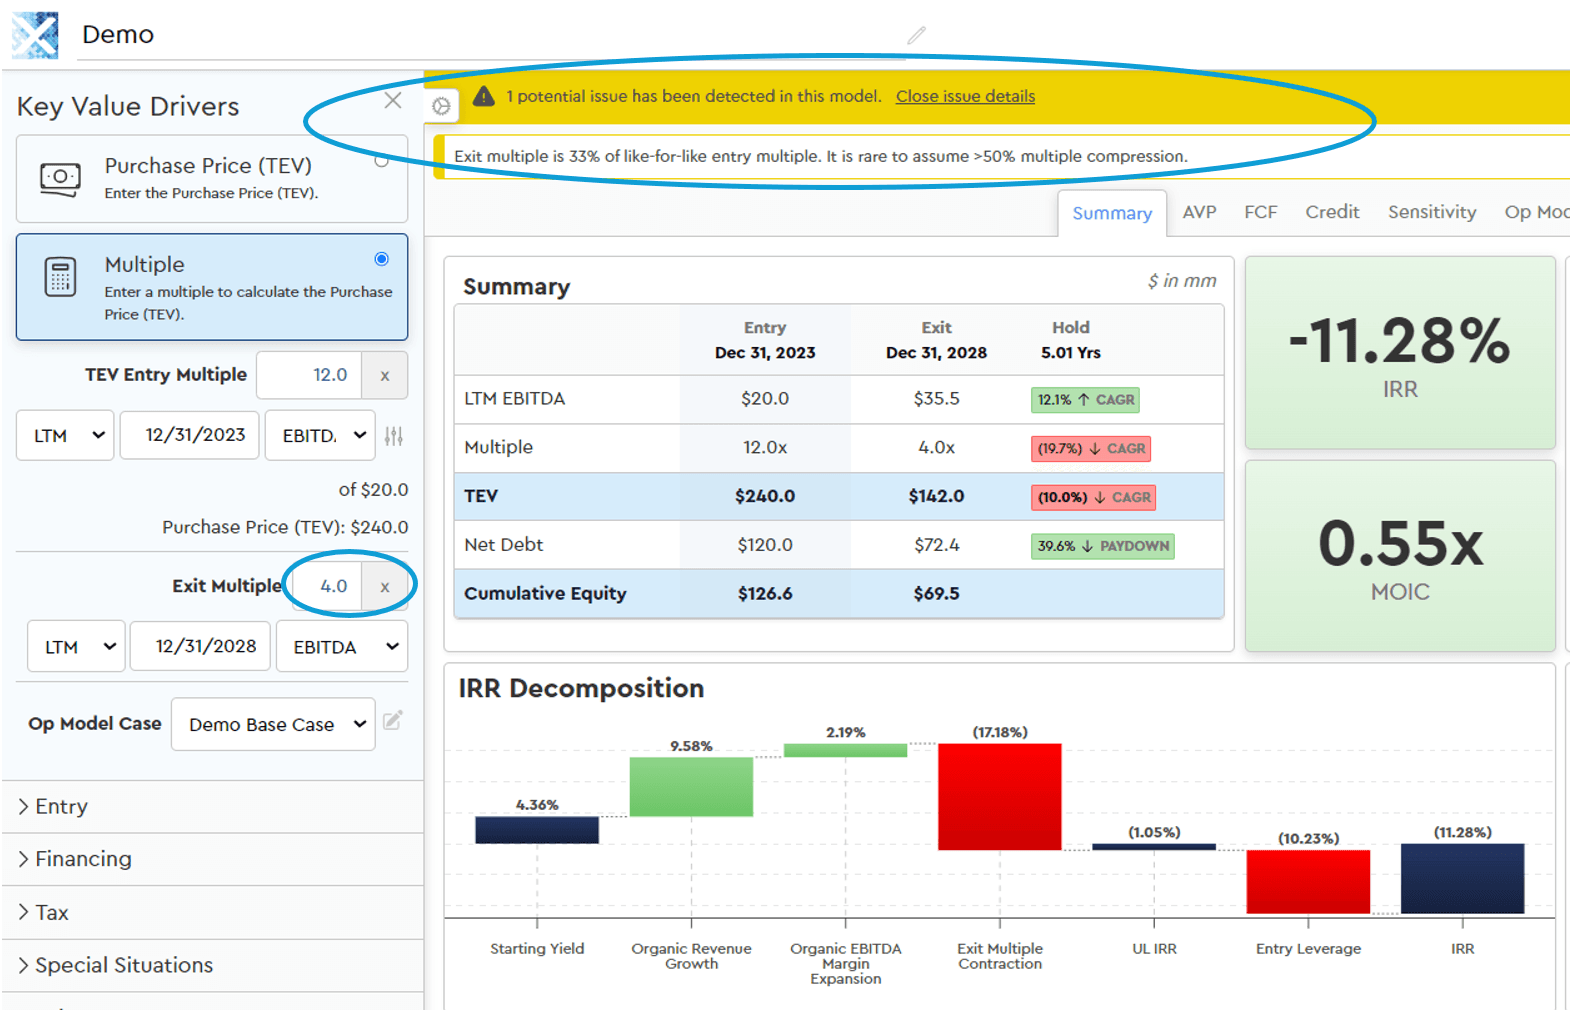This screenshot has height=1010, width=1570.
Task: Close the Key Value Drivers panel
Action: click(x=393, y=100)
